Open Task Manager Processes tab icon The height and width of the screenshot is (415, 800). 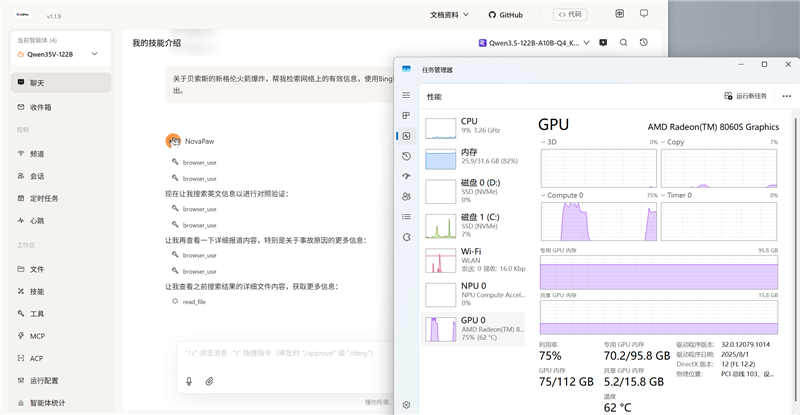coord(406,115)
